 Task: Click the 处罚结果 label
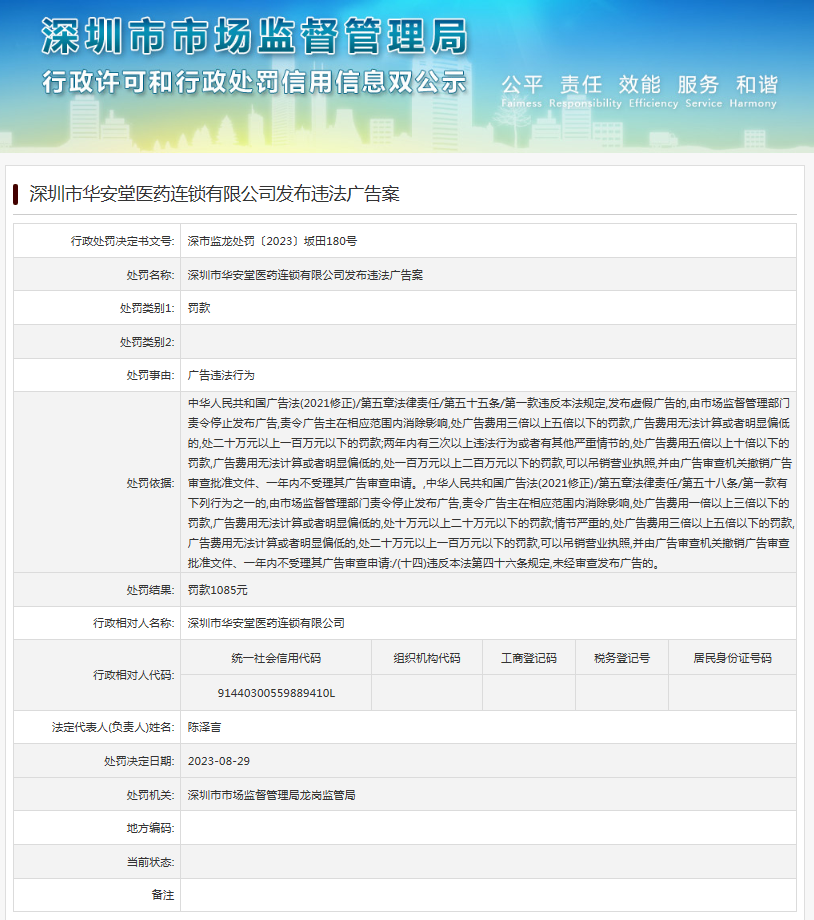click(150, 590)
